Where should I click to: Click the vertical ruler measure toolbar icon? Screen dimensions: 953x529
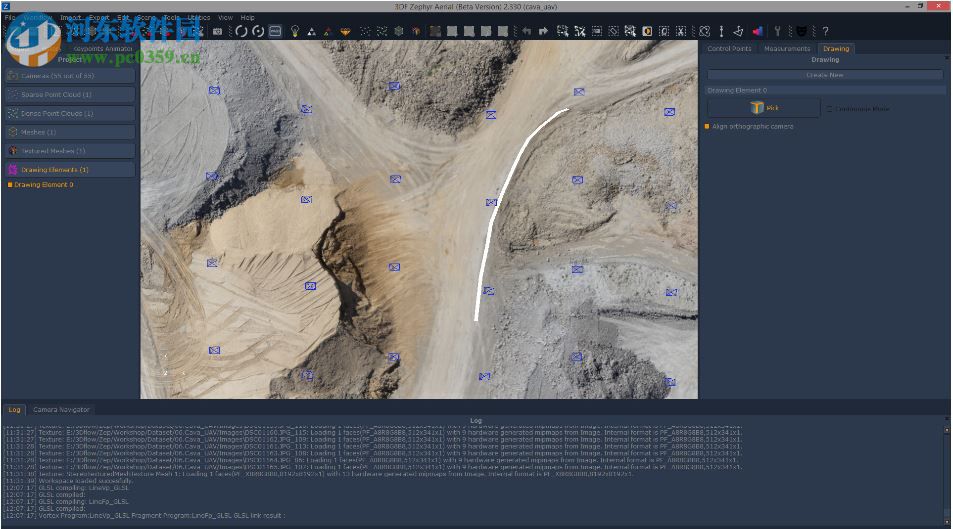pyautogui.click(x=721, y=31)
